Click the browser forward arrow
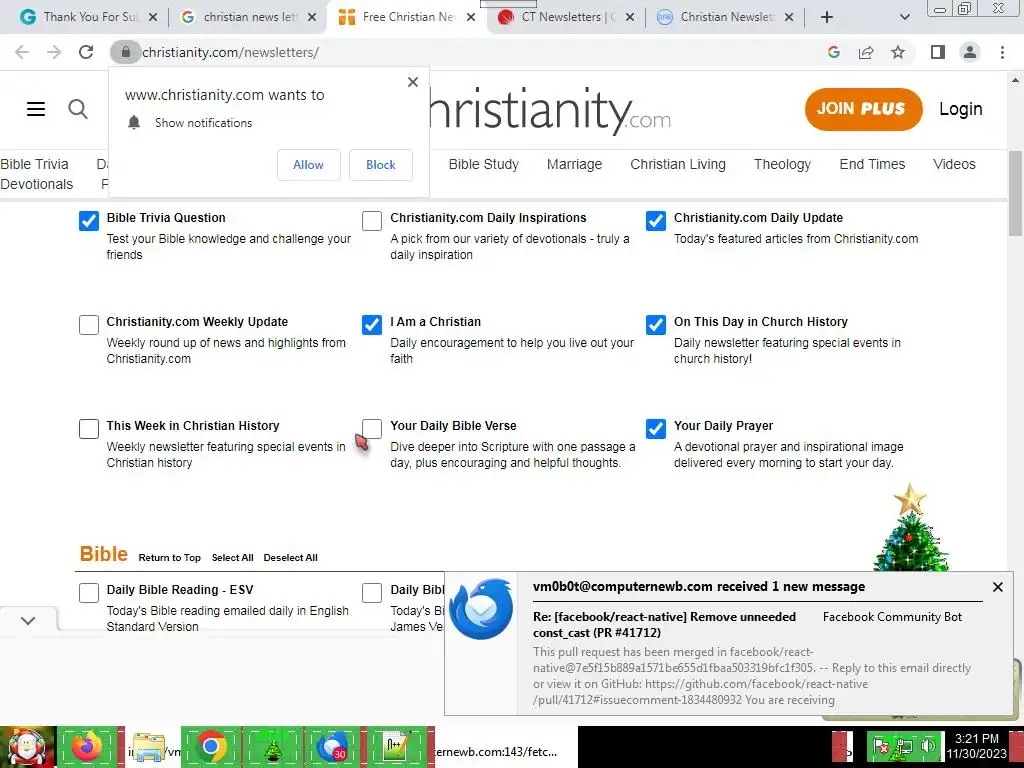Viewport: 1024px width, 768px height. pyautogui.click(x=54, y=52)
